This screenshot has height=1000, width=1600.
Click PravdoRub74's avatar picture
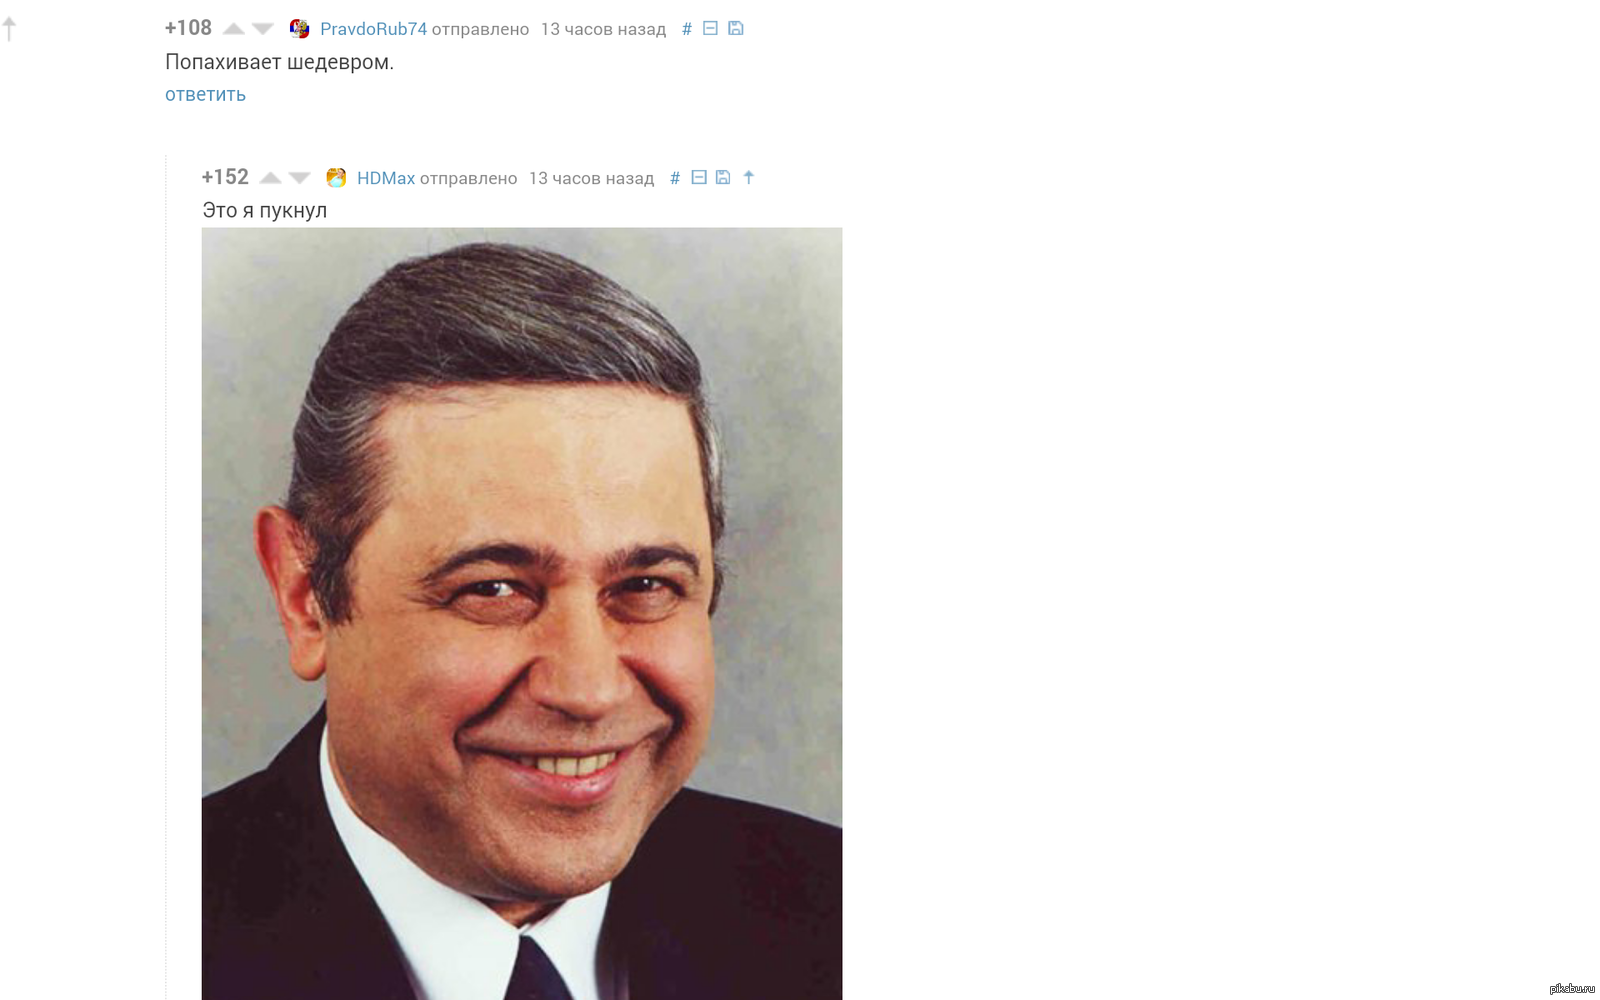pyautogui.click(x=299, y=28)
